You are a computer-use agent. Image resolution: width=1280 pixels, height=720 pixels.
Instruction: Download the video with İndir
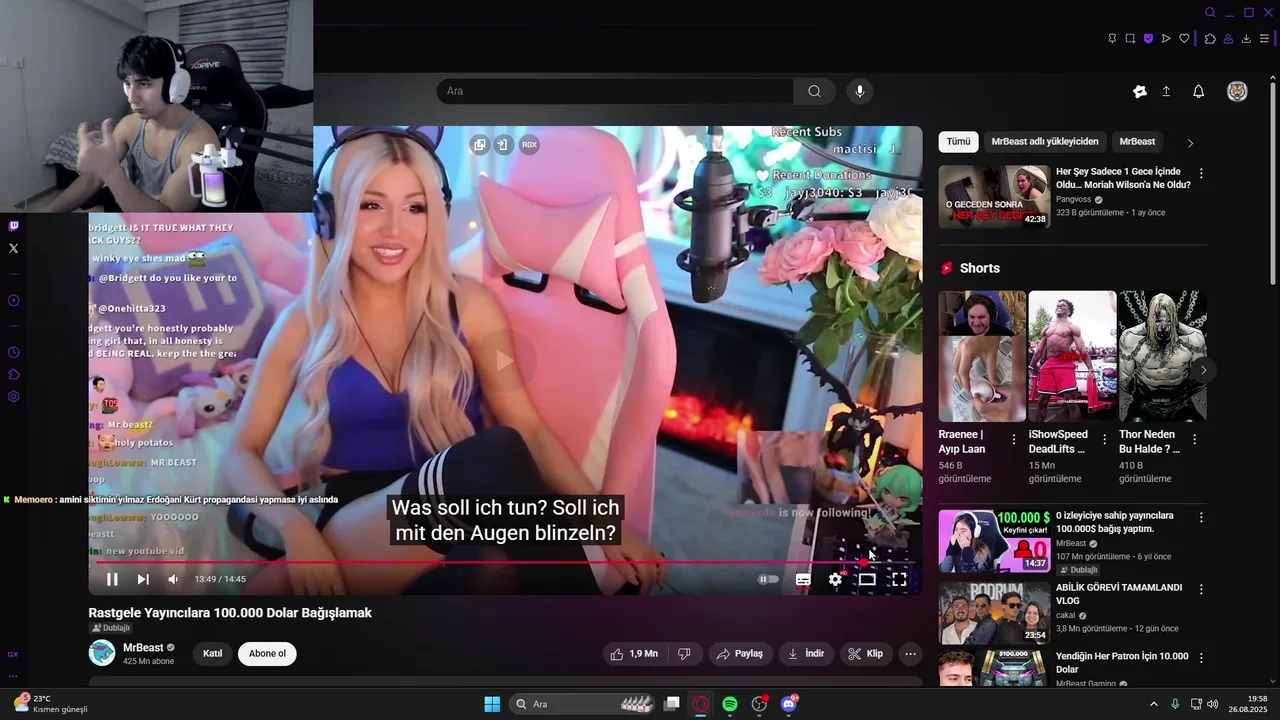(x=806, y=654)
